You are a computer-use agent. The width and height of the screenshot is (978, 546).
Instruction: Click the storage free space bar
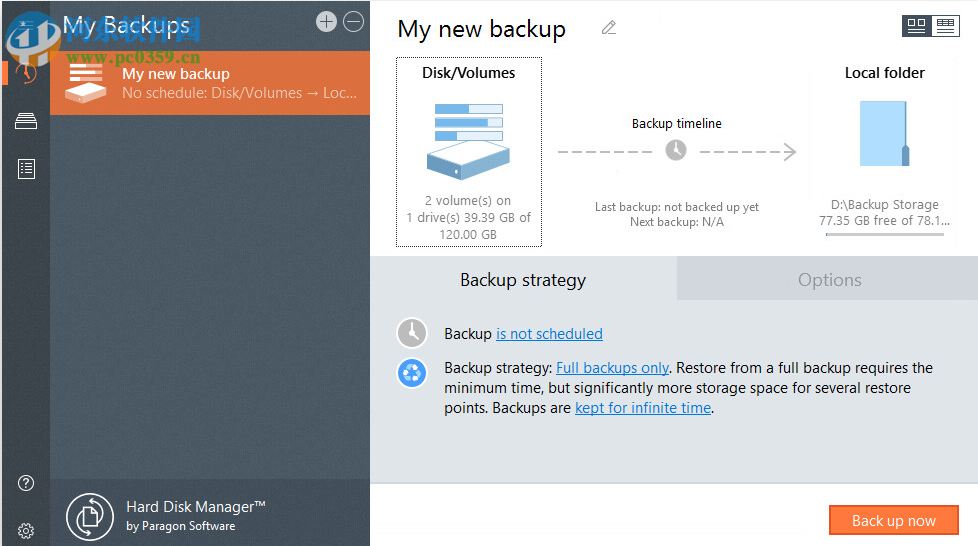click(x=884, y=235)
